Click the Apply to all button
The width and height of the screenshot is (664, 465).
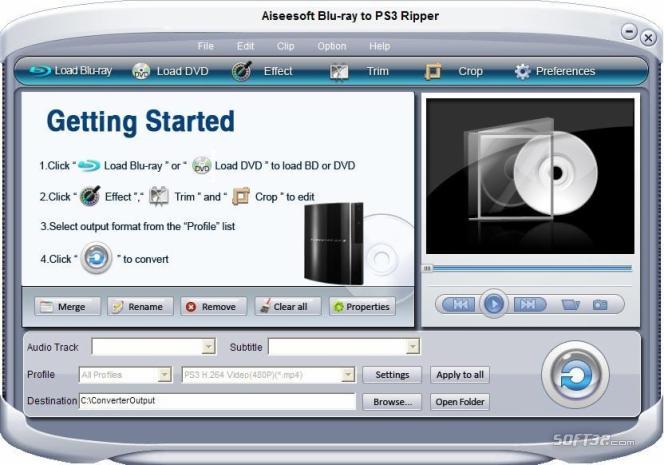(460, 375)
